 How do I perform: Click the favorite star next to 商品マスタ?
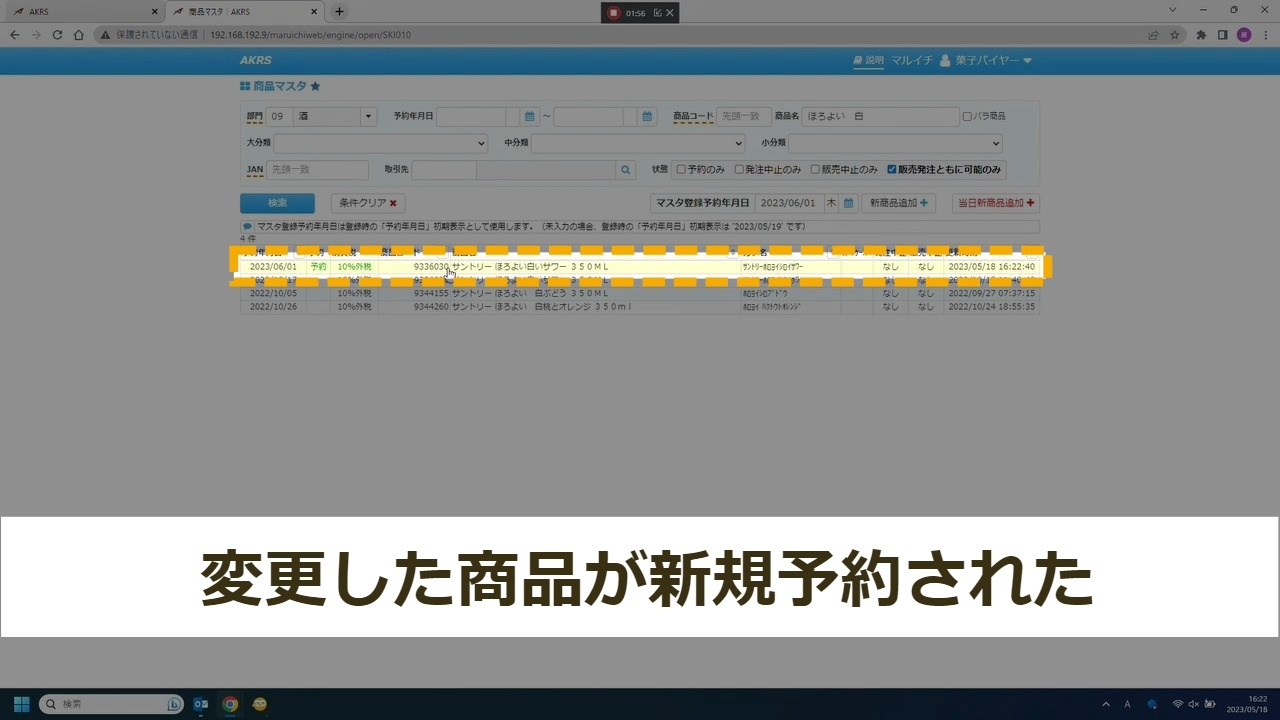pos(315,87)
